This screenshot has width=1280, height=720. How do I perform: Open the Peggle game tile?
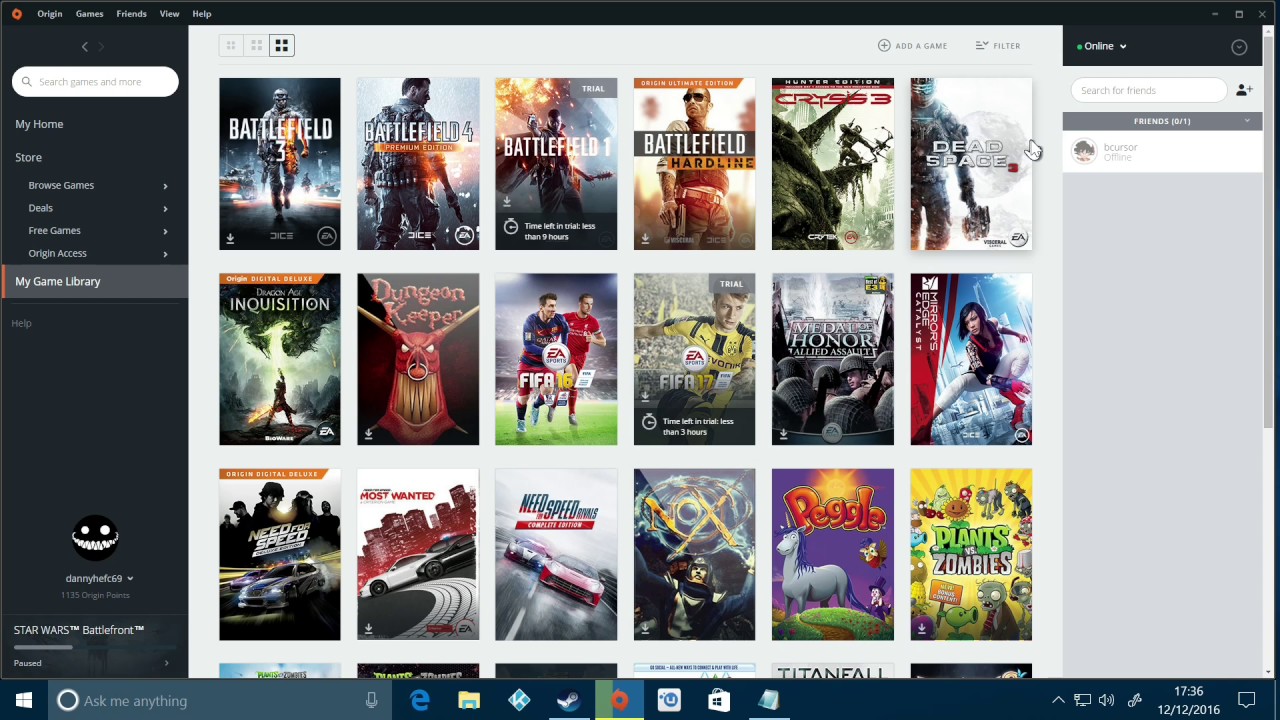[833, 555]
